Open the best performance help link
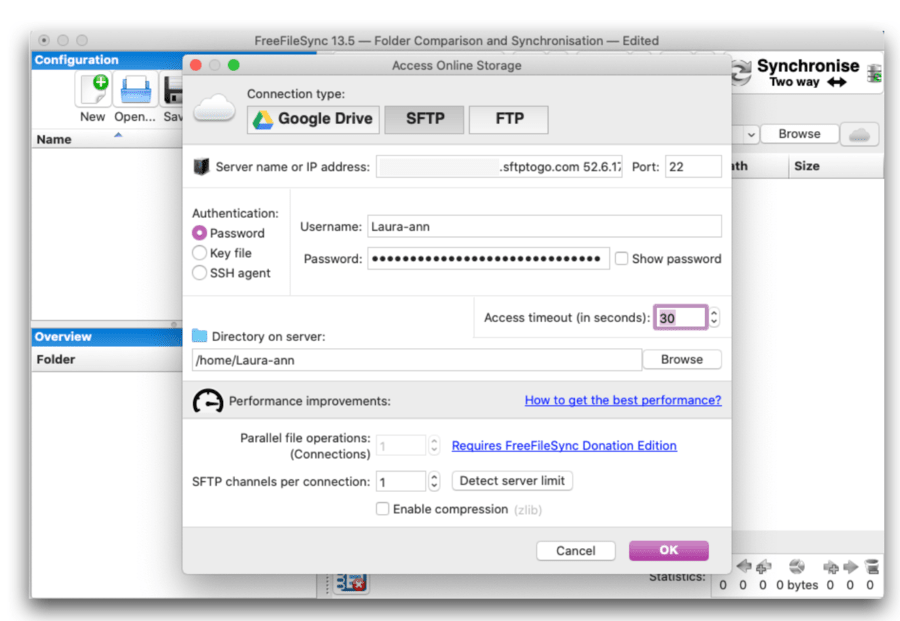This screenshot has height=621, width=900. (622, 399)
